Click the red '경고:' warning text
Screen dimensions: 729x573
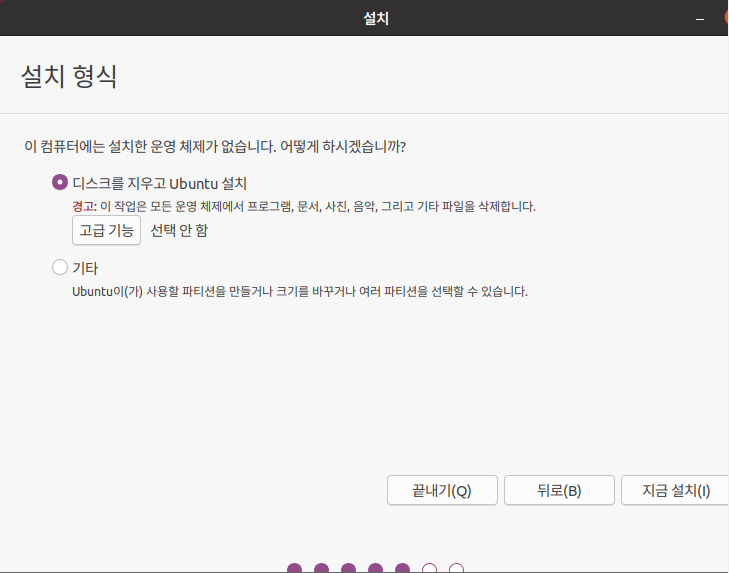coord(85,206)
